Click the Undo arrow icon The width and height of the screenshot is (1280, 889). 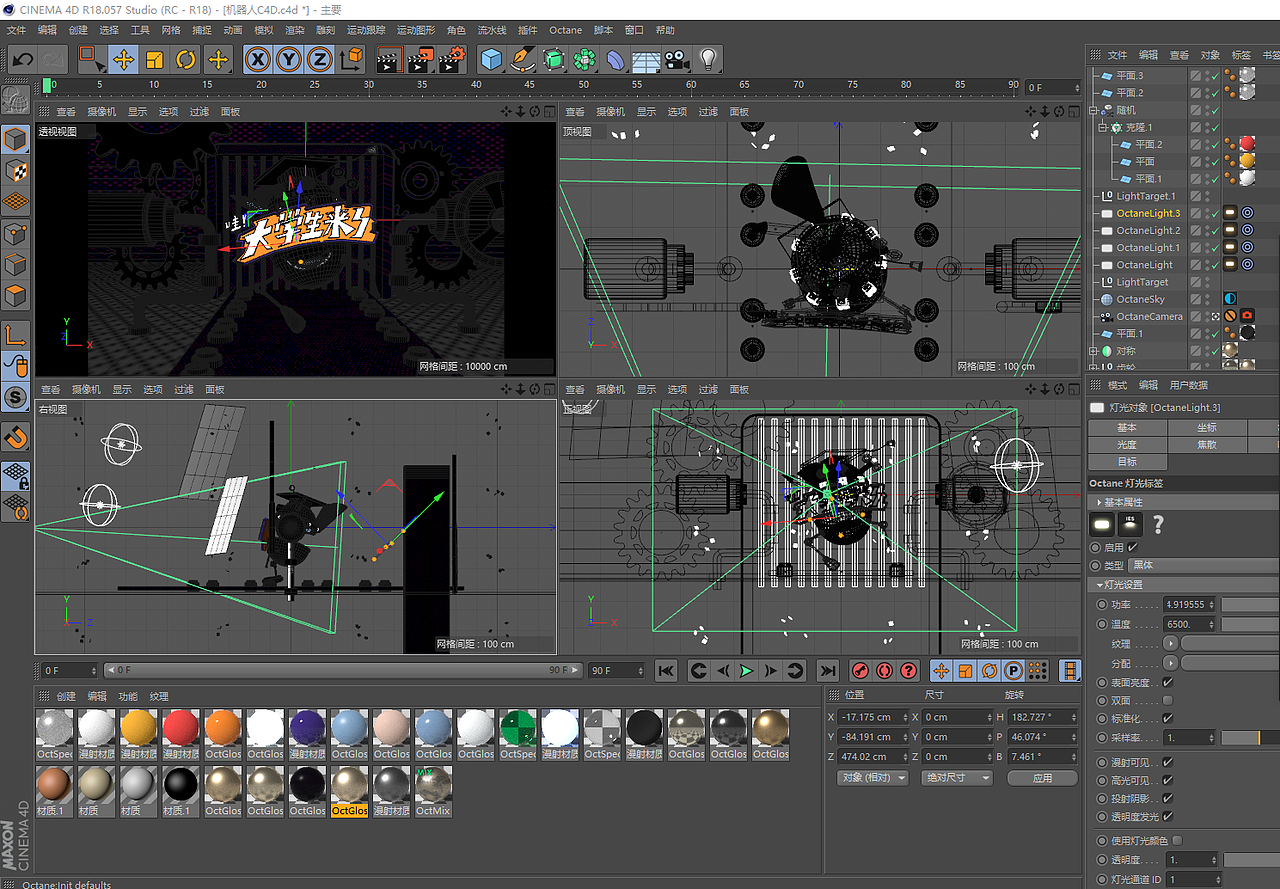(x=22, y=60)
